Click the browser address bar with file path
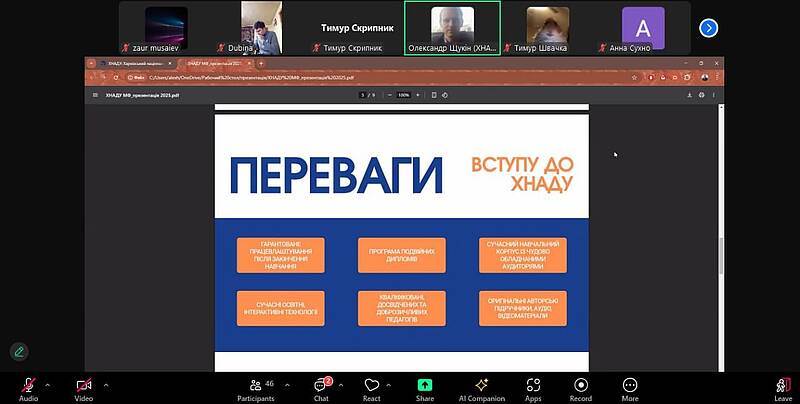The height and width of the screenshot is (404, 800). [378, 78]
